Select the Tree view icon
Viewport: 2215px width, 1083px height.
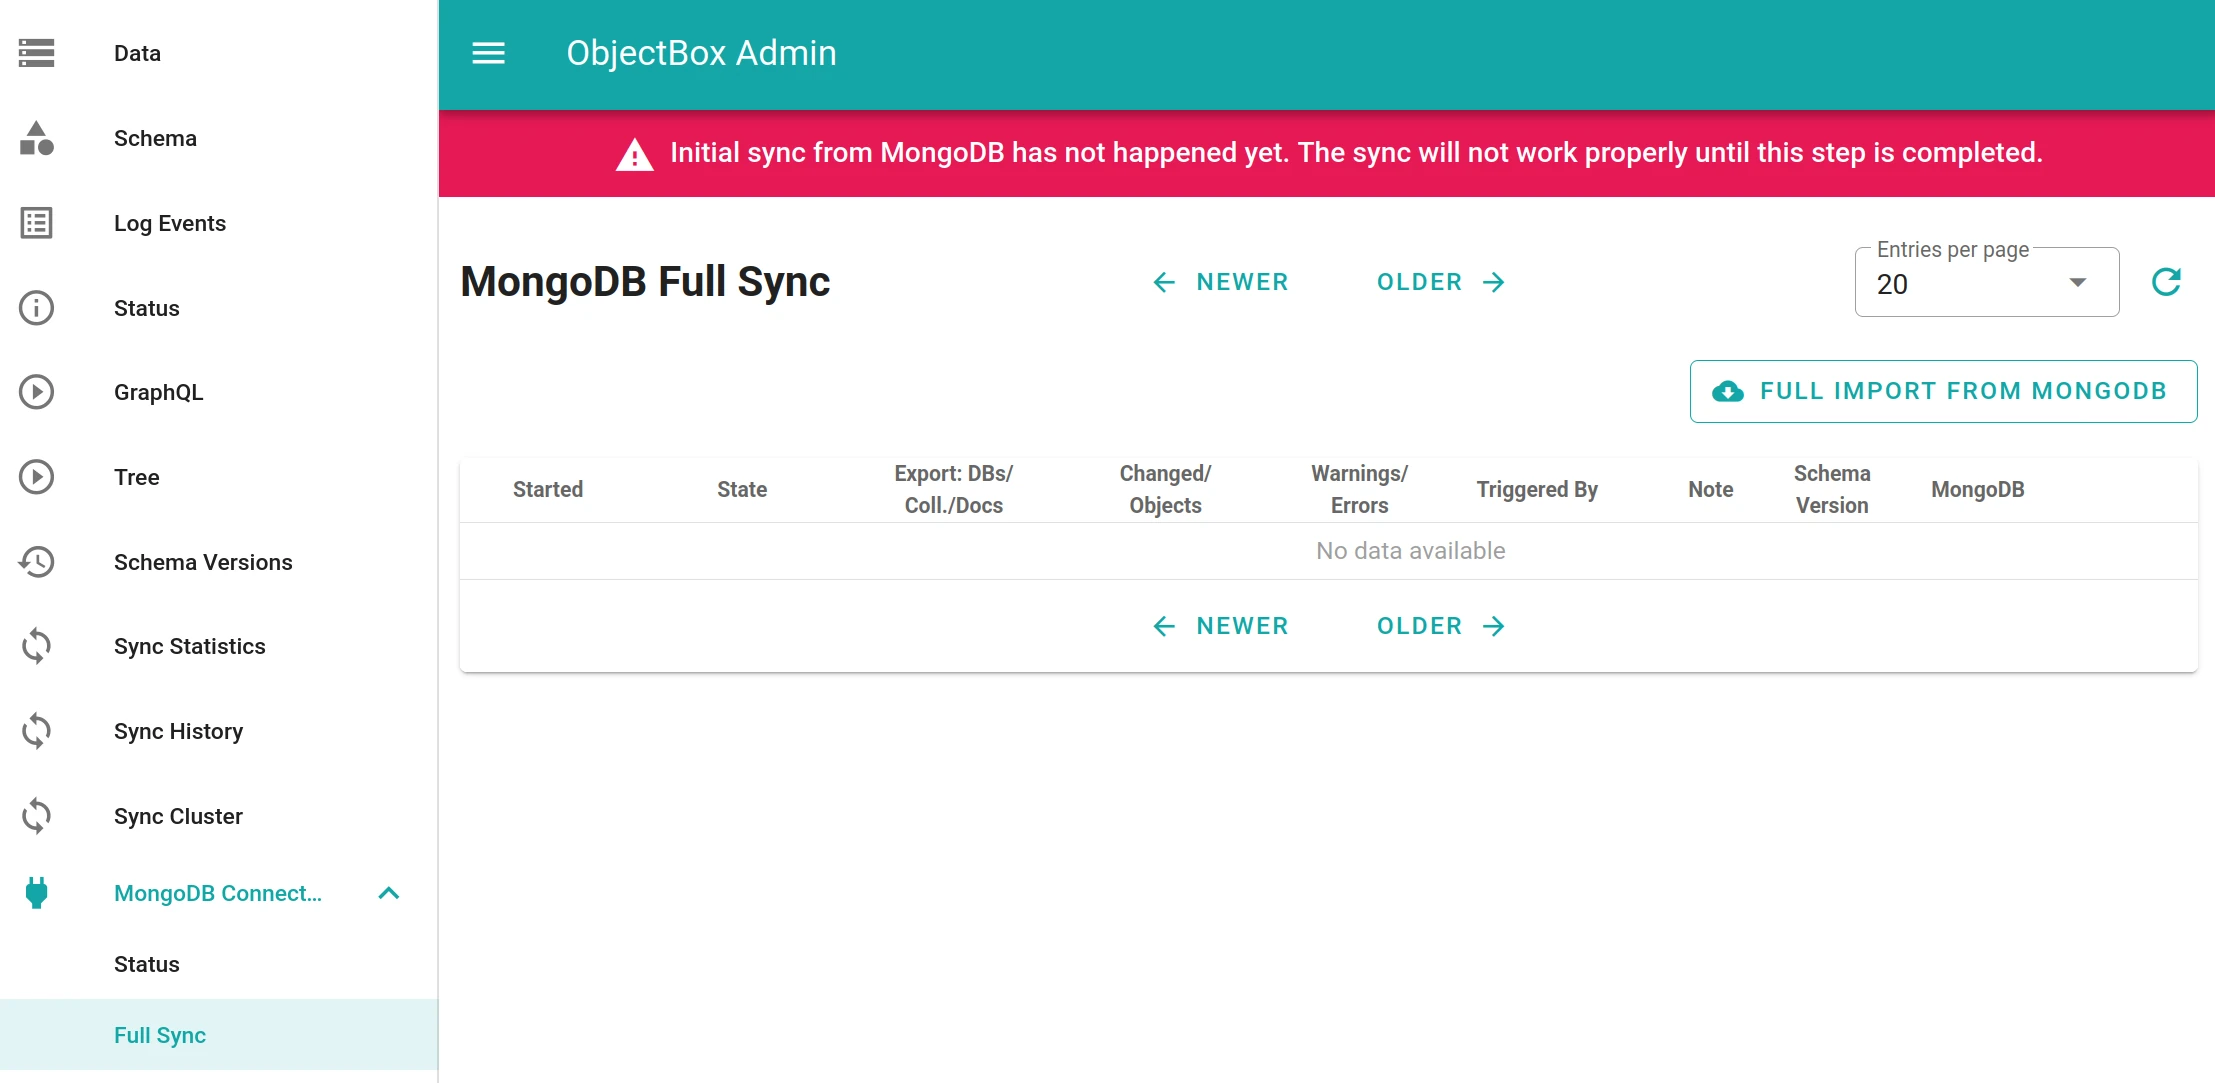pos(36,477)
